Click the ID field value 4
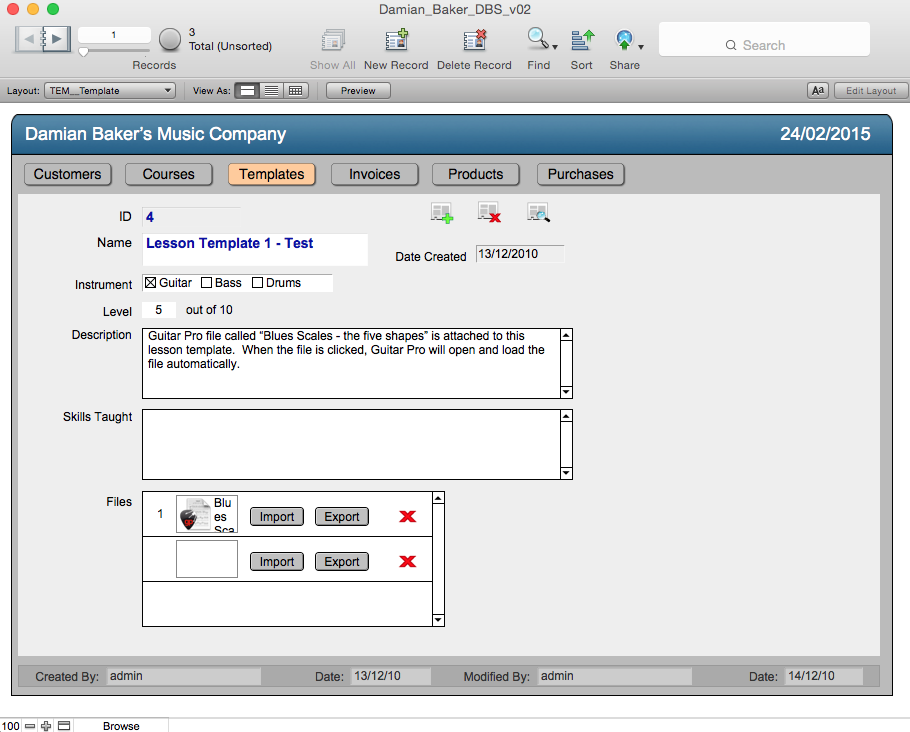This screenshot has height=732, width=910. point(192,217)
